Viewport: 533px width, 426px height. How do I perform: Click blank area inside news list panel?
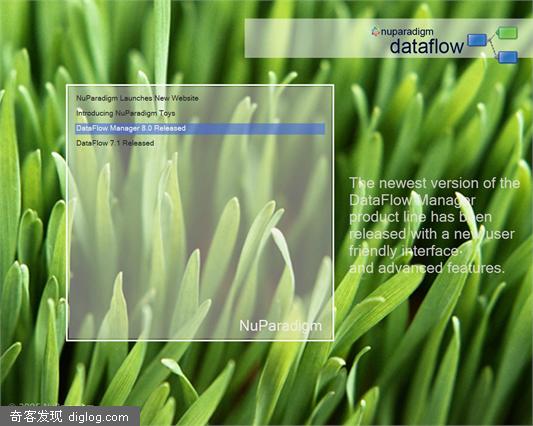pos(200,238)
